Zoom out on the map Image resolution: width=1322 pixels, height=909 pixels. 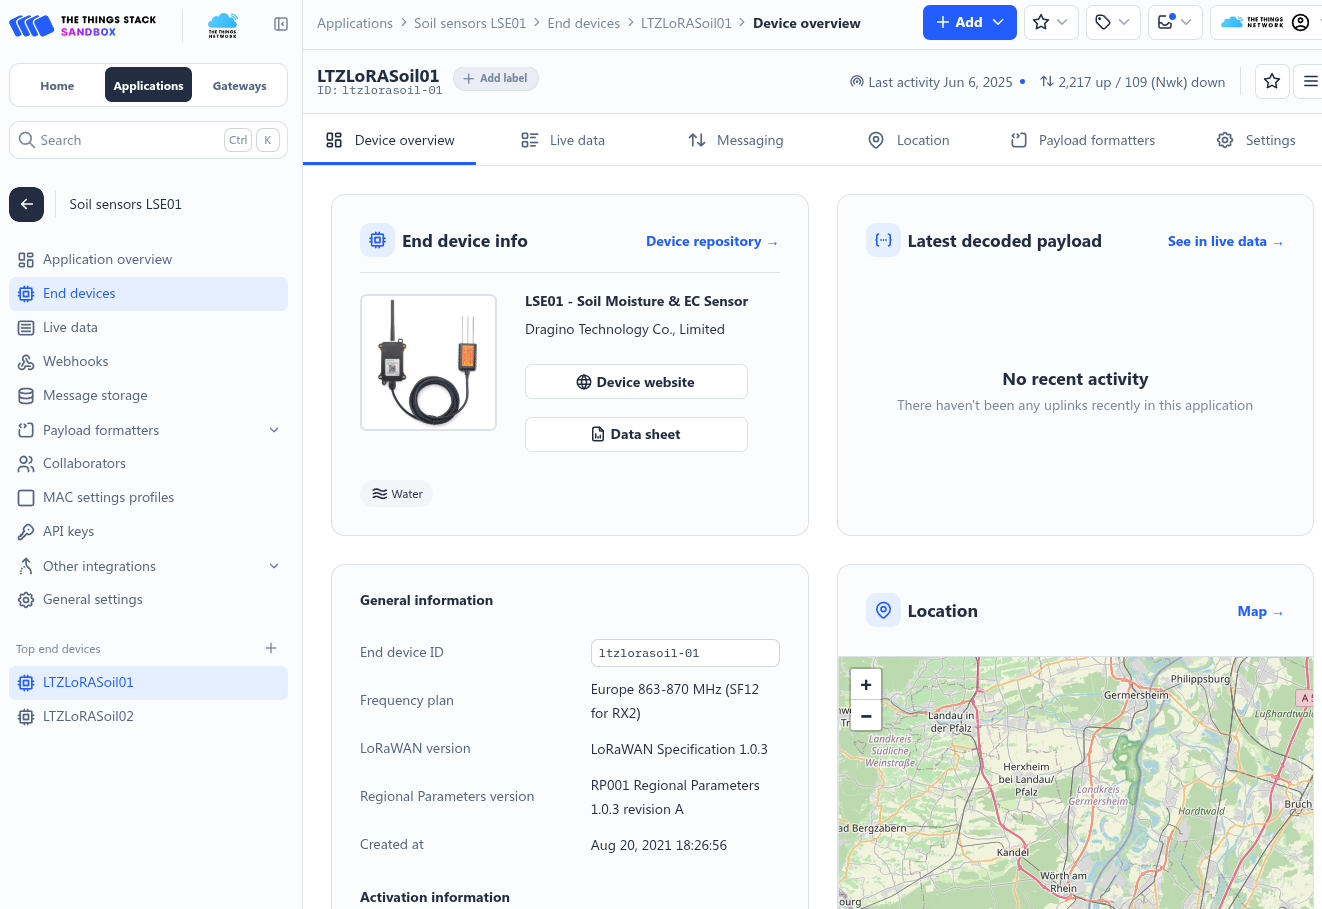[866, 716]
